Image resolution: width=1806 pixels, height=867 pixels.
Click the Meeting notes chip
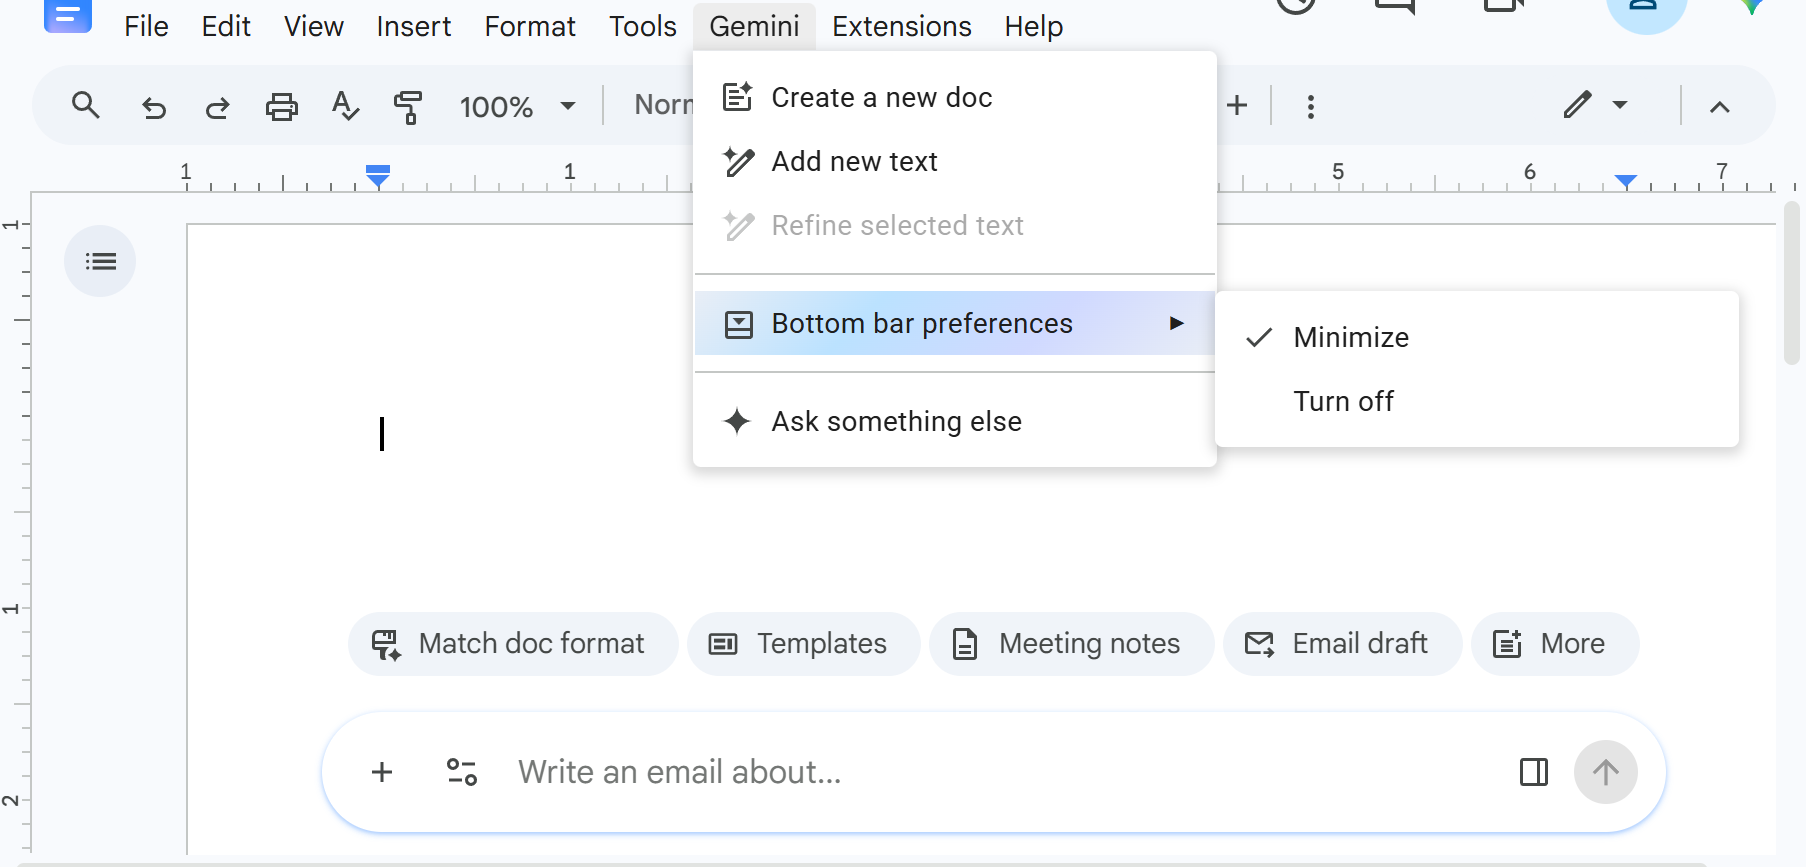(1071, 643)
